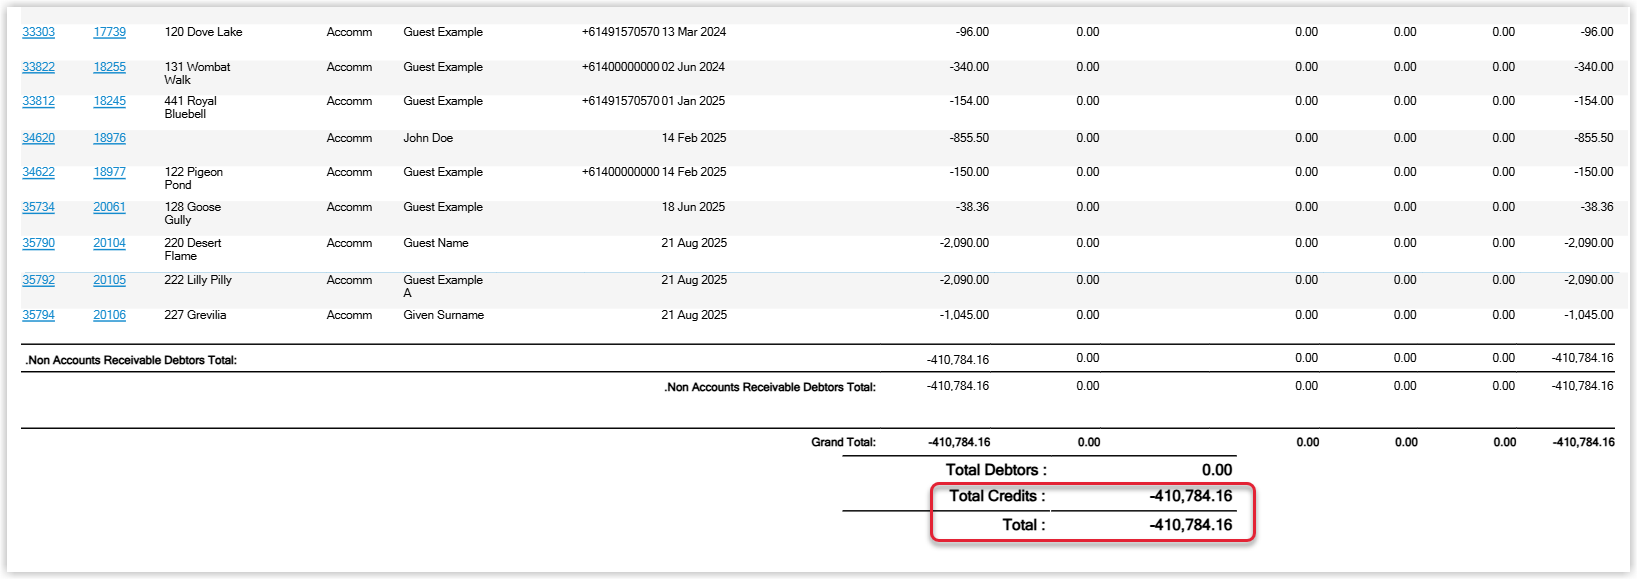This screenshot has width=1638, height=580.
Task: Click the '131 Wombat Walk' text
Action: [197, 73]
